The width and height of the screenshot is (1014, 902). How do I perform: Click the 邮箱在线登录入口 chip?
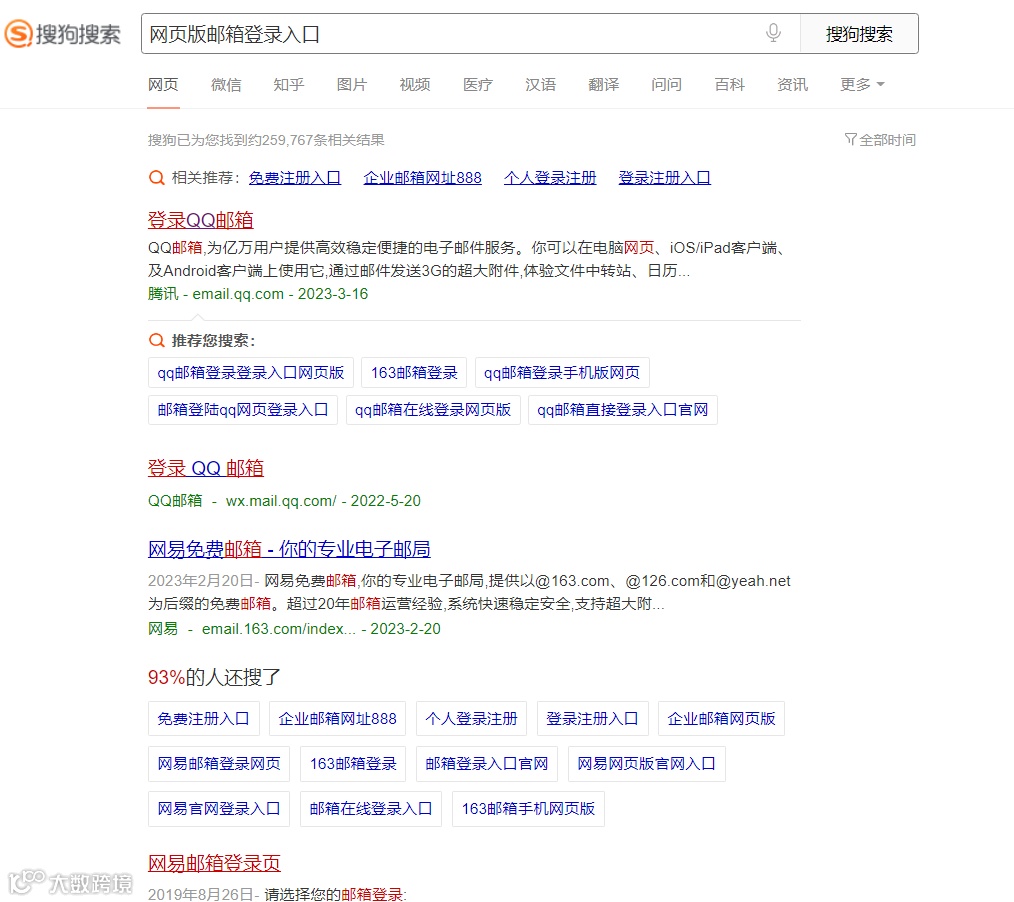tap(371, 809)
